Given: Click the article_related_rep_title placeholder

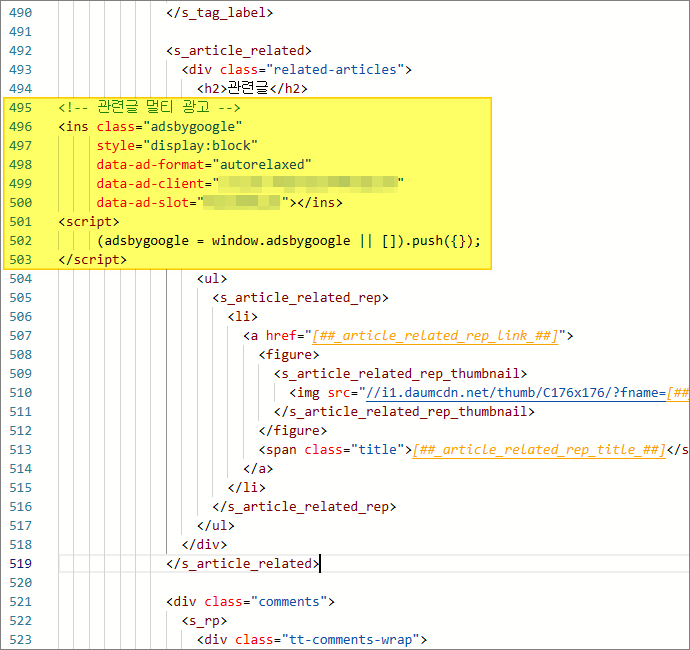Looking at the screenshot, I should pyautogui.click(x=539, y=450).
